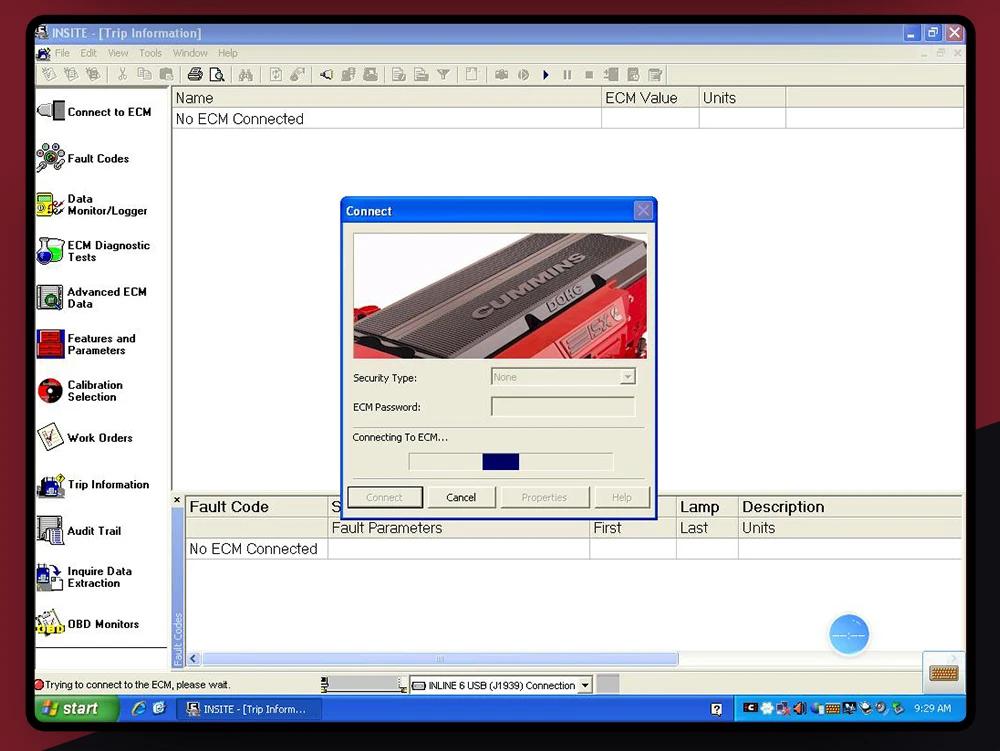Open the OBD Monitors icon
Viewport: 1000px width, 751px height.
pyautogui.click(x=50, y=623)
